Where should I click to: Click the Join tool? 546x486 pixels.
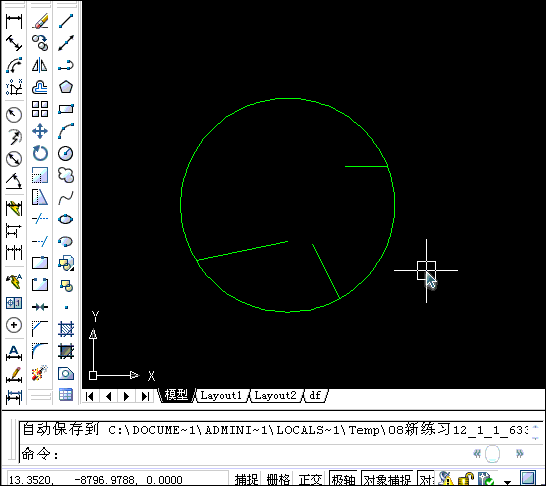click(x=40, y=307)
